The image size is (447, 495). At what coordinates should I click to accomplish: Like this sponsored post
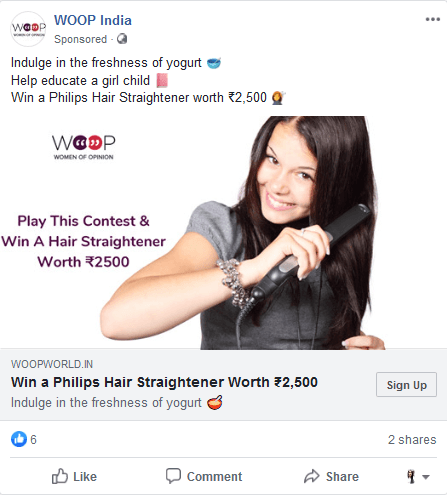[x=74, y=476]
